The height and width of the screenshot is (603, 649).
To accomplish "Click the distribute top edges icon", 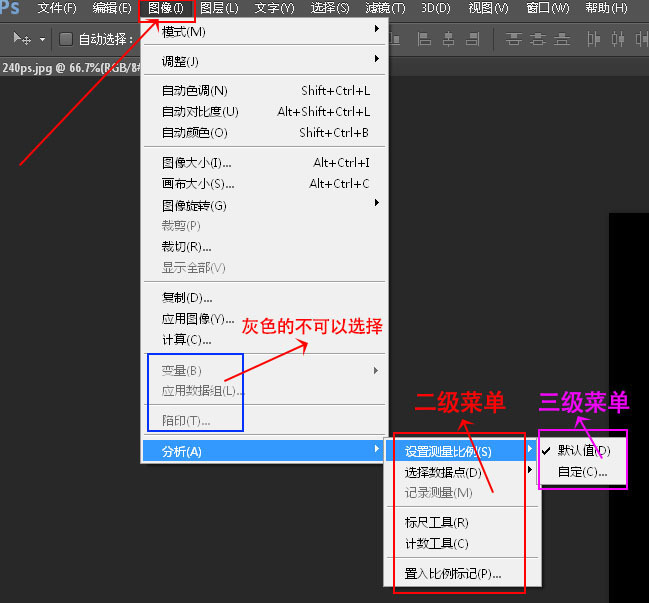I will point(515,40).
